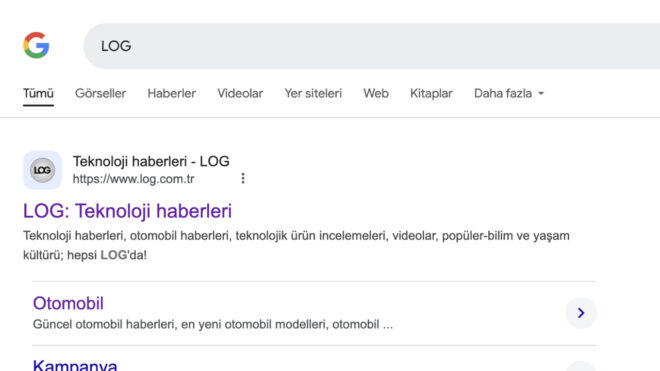Click the Güncel otomobil haberleri description text
660x371 pixels.
point(213,324)
